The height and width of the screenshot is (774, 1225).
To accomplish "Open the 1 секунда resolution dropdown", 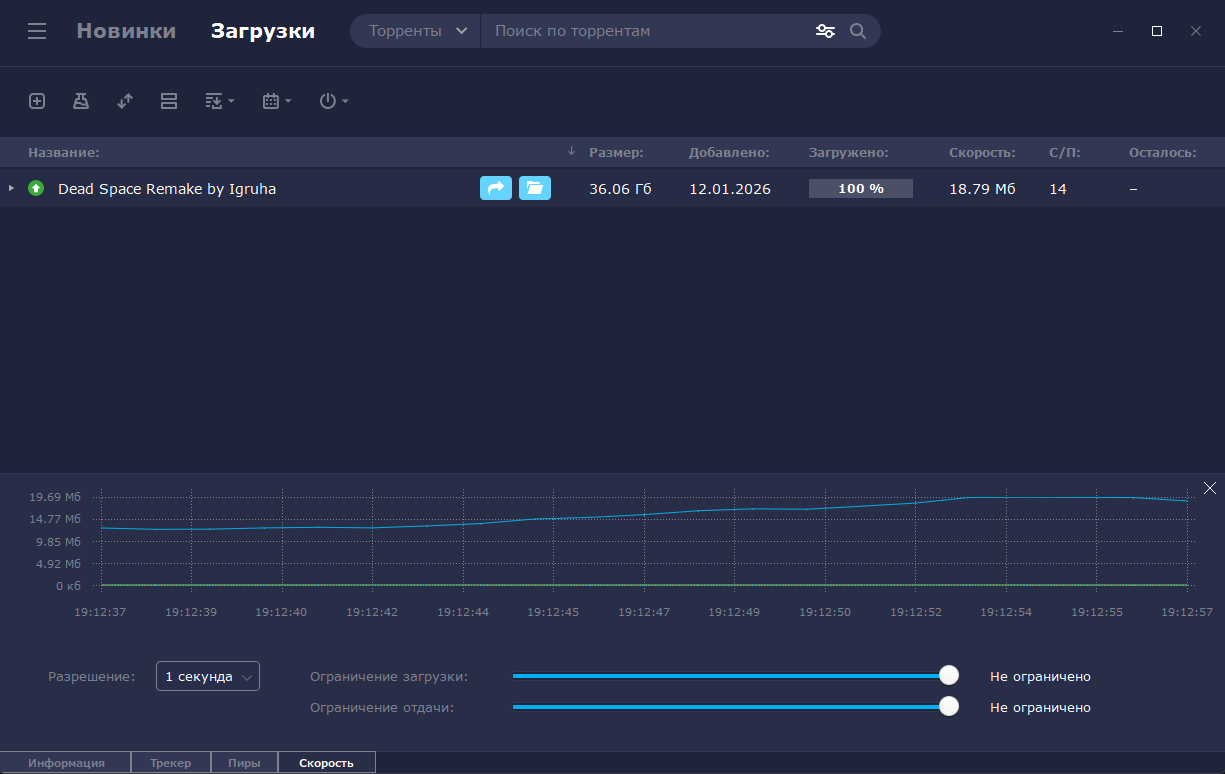I will [208, 677].
